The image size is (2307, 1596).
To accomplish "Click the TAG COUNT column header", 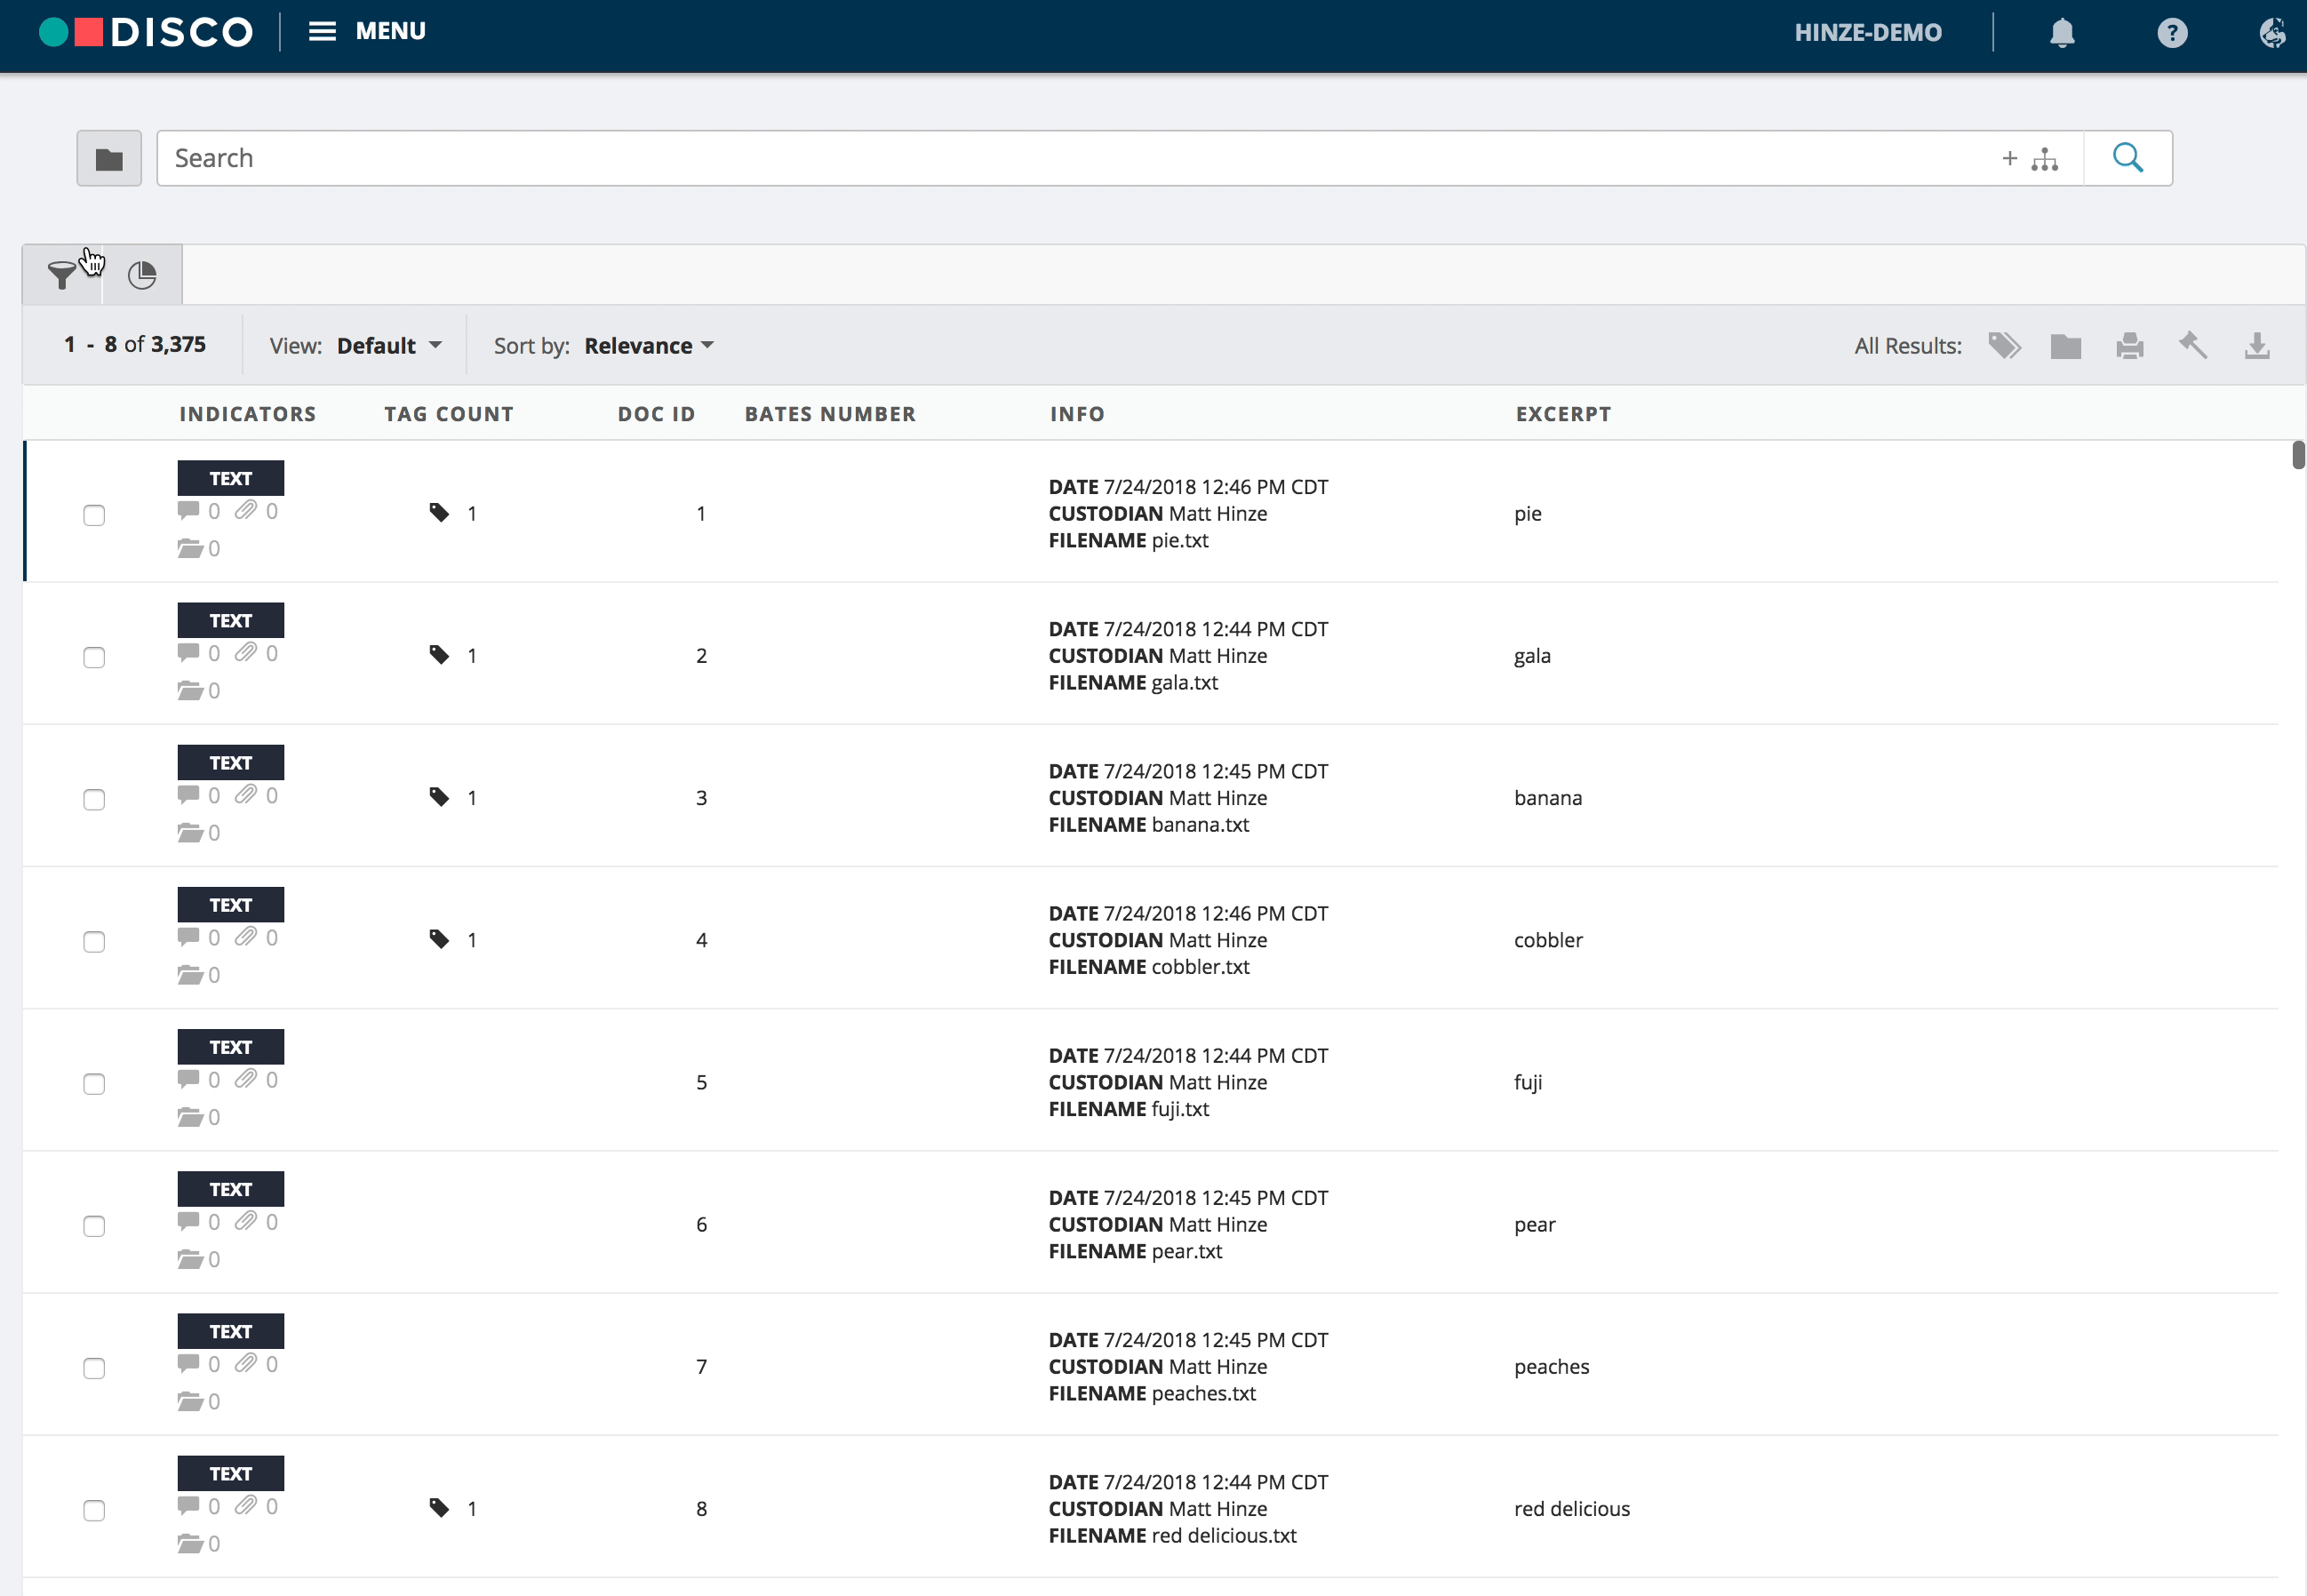I will (x=449, y=414).
